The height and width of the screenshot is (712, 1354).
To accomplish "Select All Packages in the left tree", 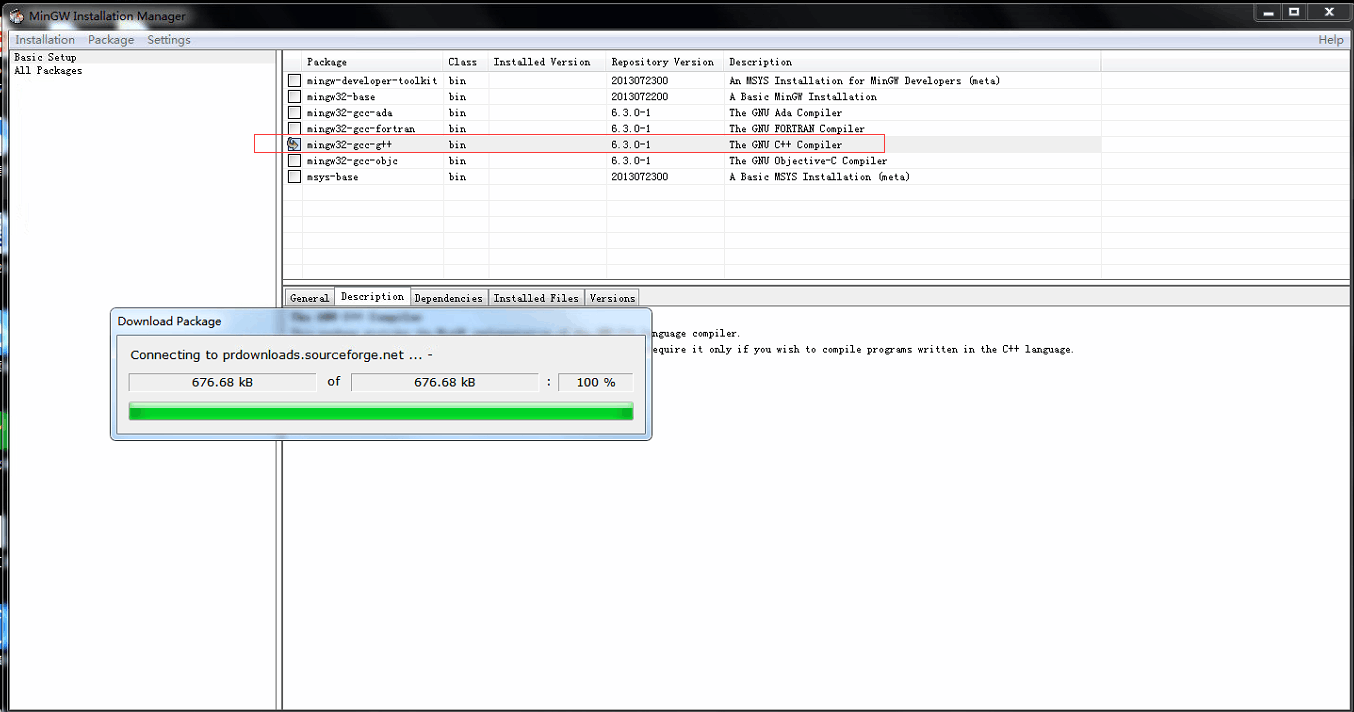I will [x=48, y=71].
